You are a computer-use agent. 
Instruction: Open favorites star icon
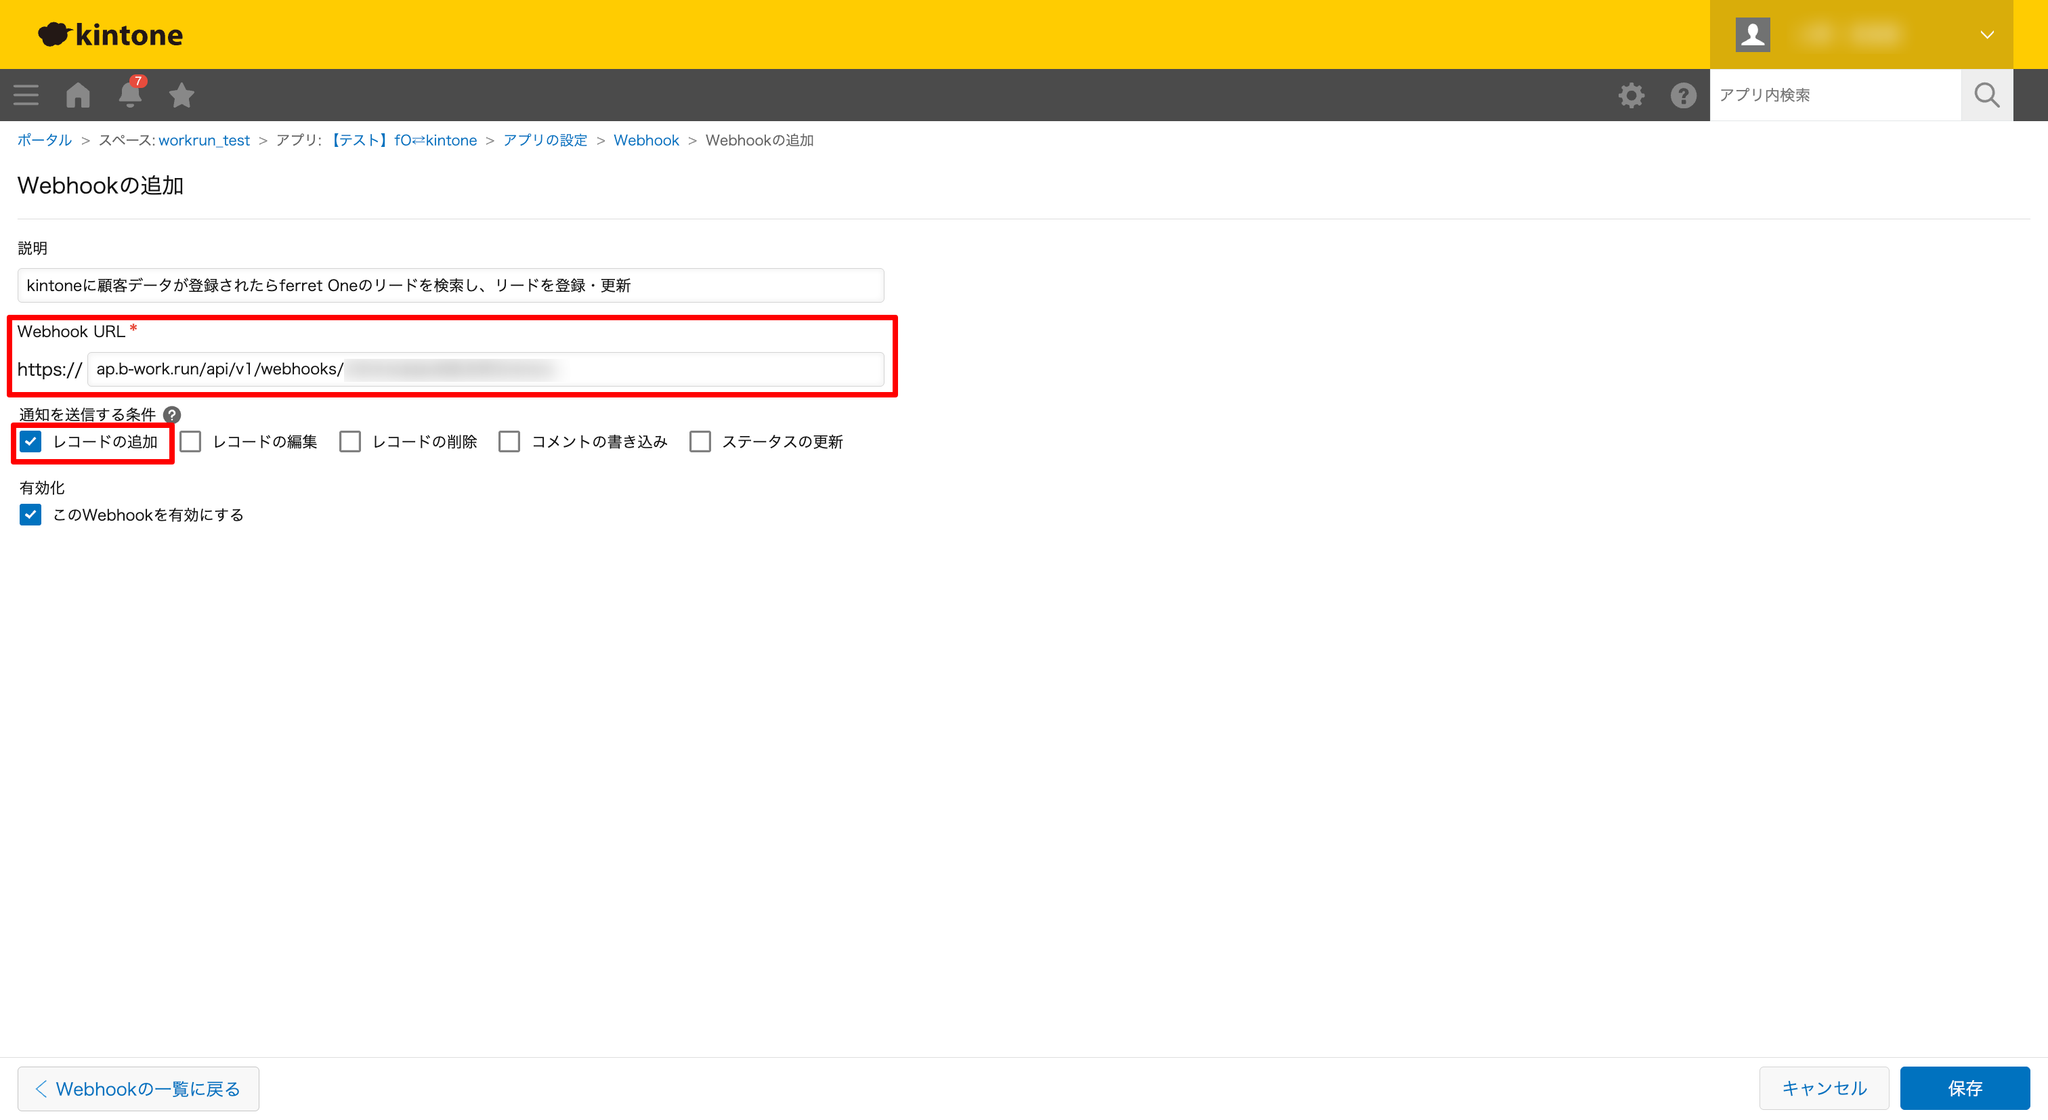[181, 95]
